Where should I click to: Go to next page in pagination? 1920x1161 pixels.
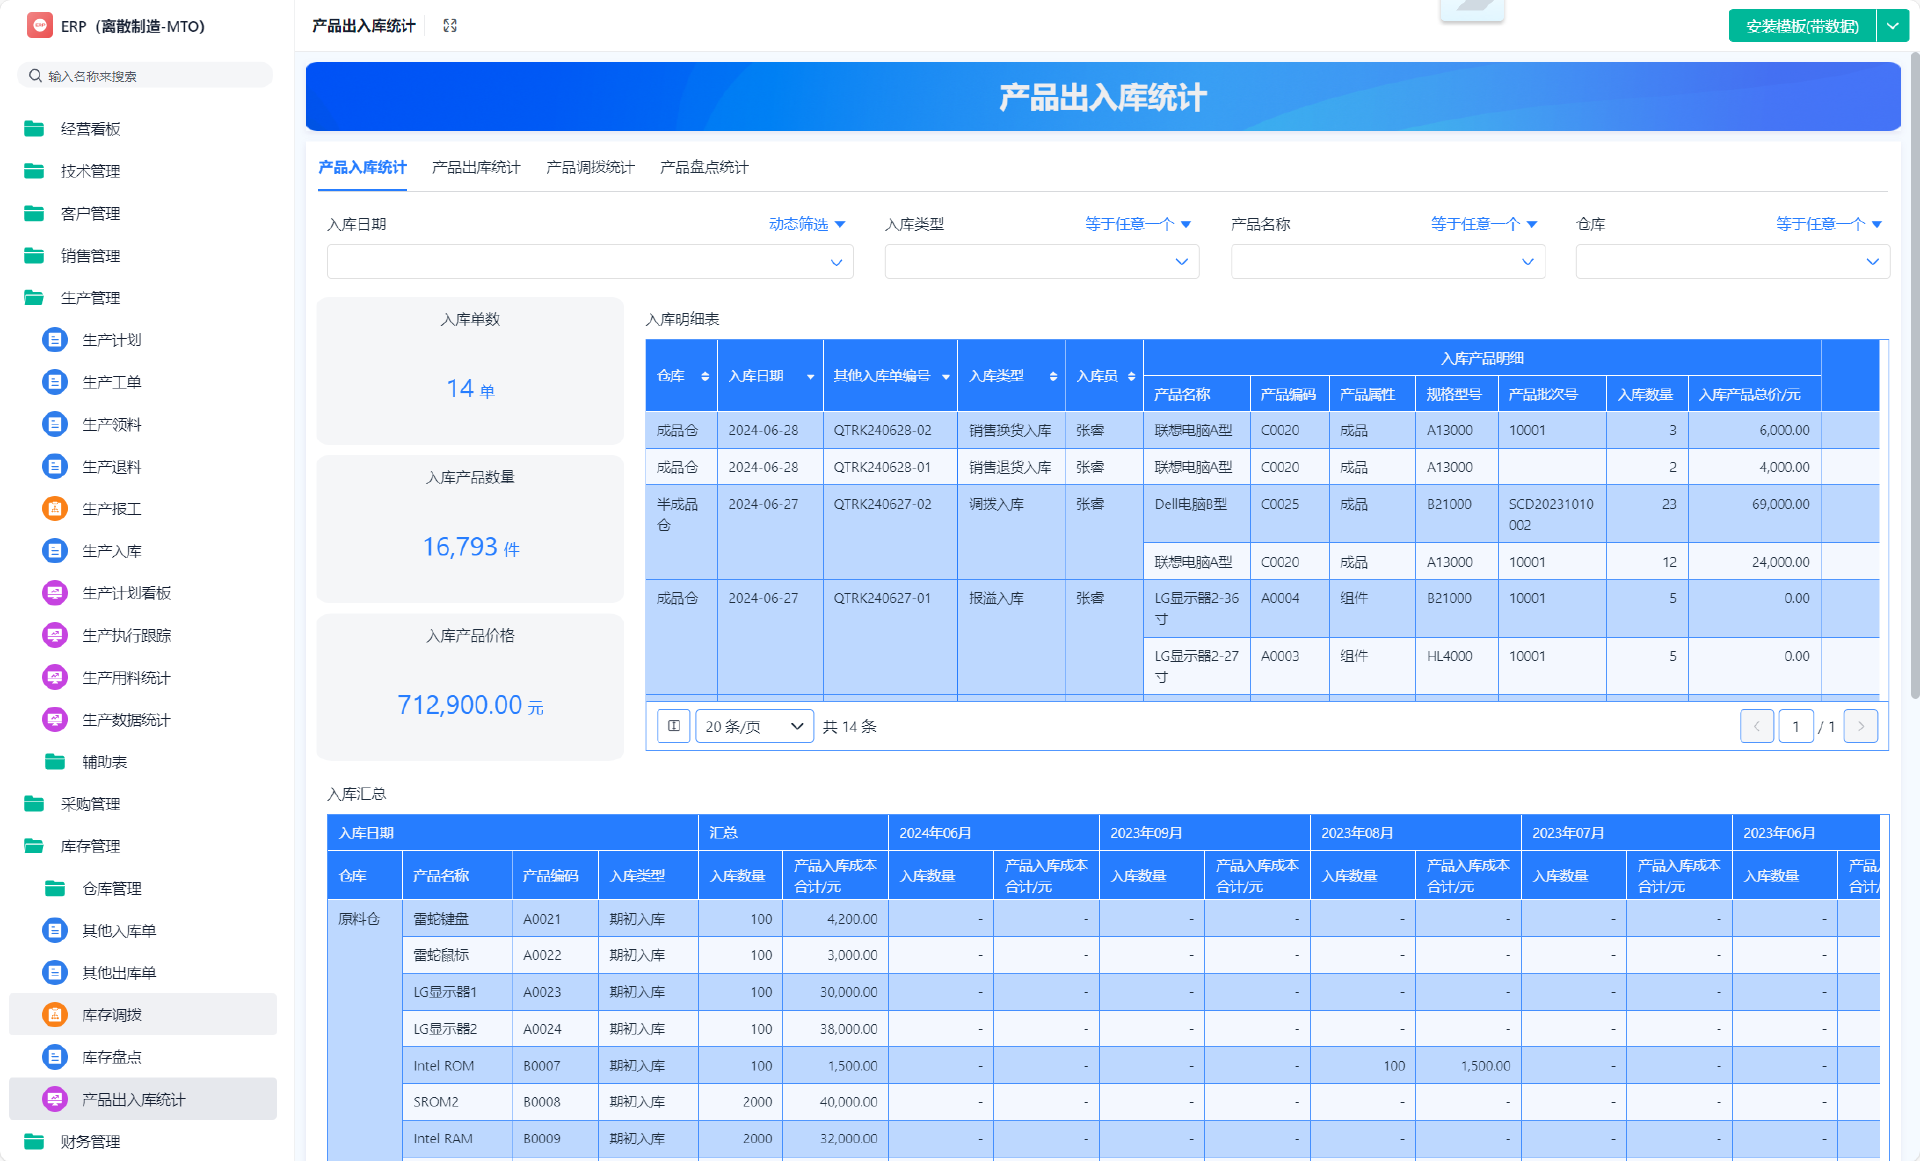[x=1860, y=726]
